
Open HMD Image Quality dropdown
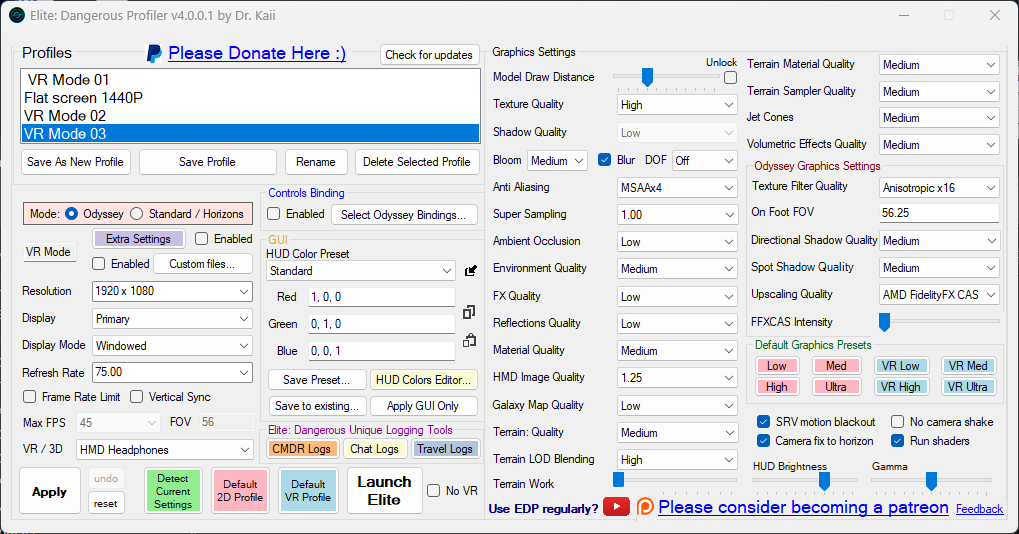[677, 377]
